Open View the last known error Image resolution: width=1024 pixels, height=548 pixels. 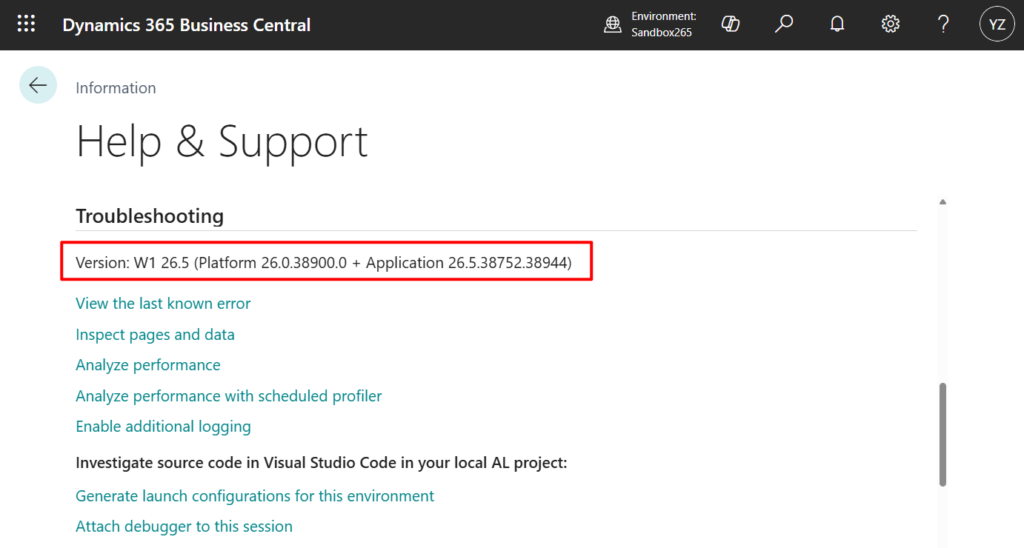click(x=163, y=303)
